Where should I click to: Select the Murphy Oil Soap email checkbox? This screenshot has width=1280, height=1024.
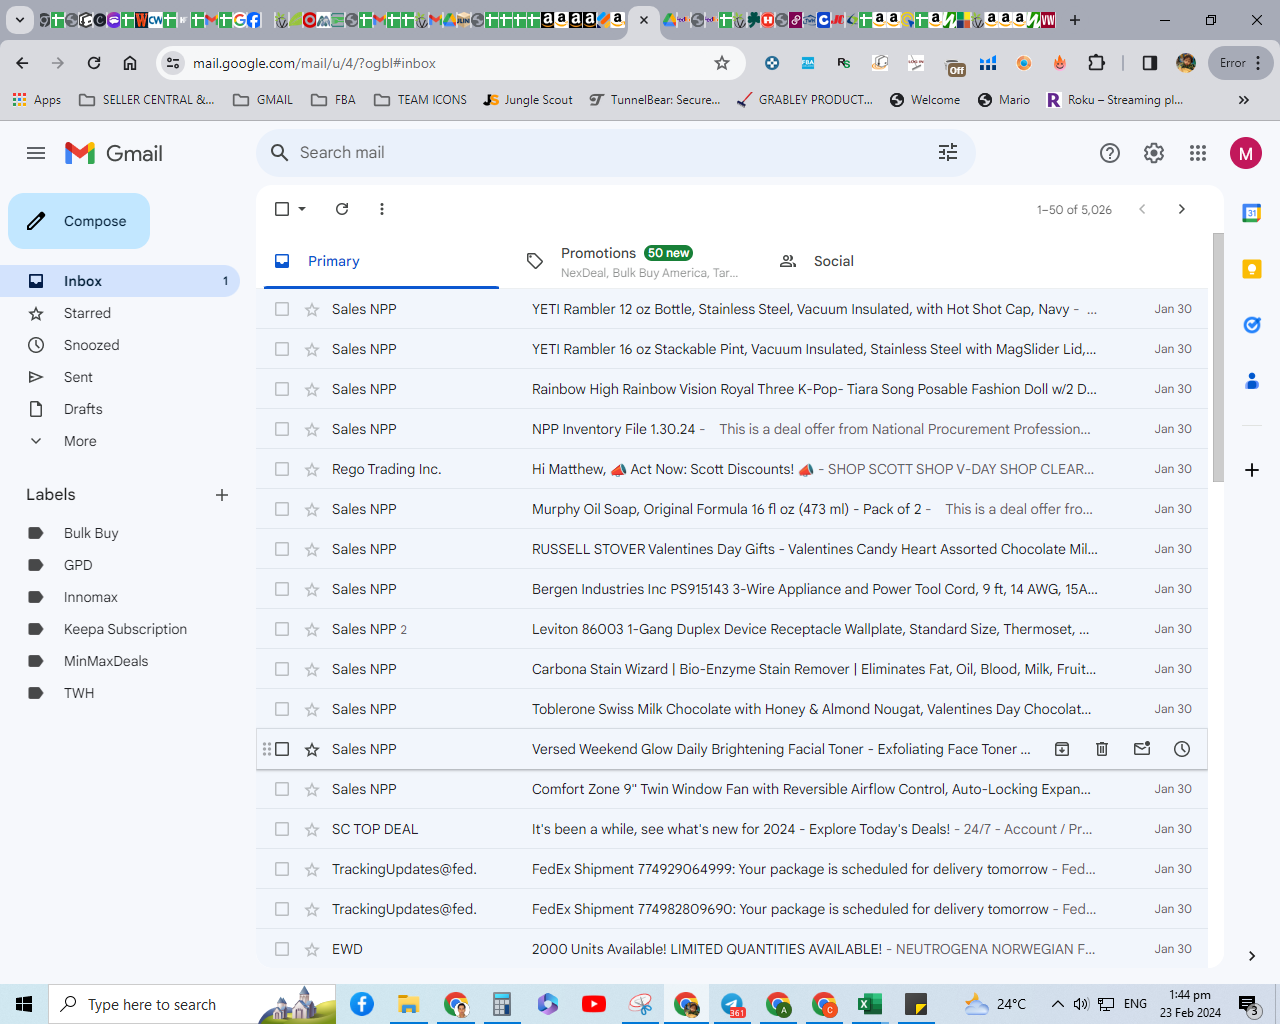point(282,509)
